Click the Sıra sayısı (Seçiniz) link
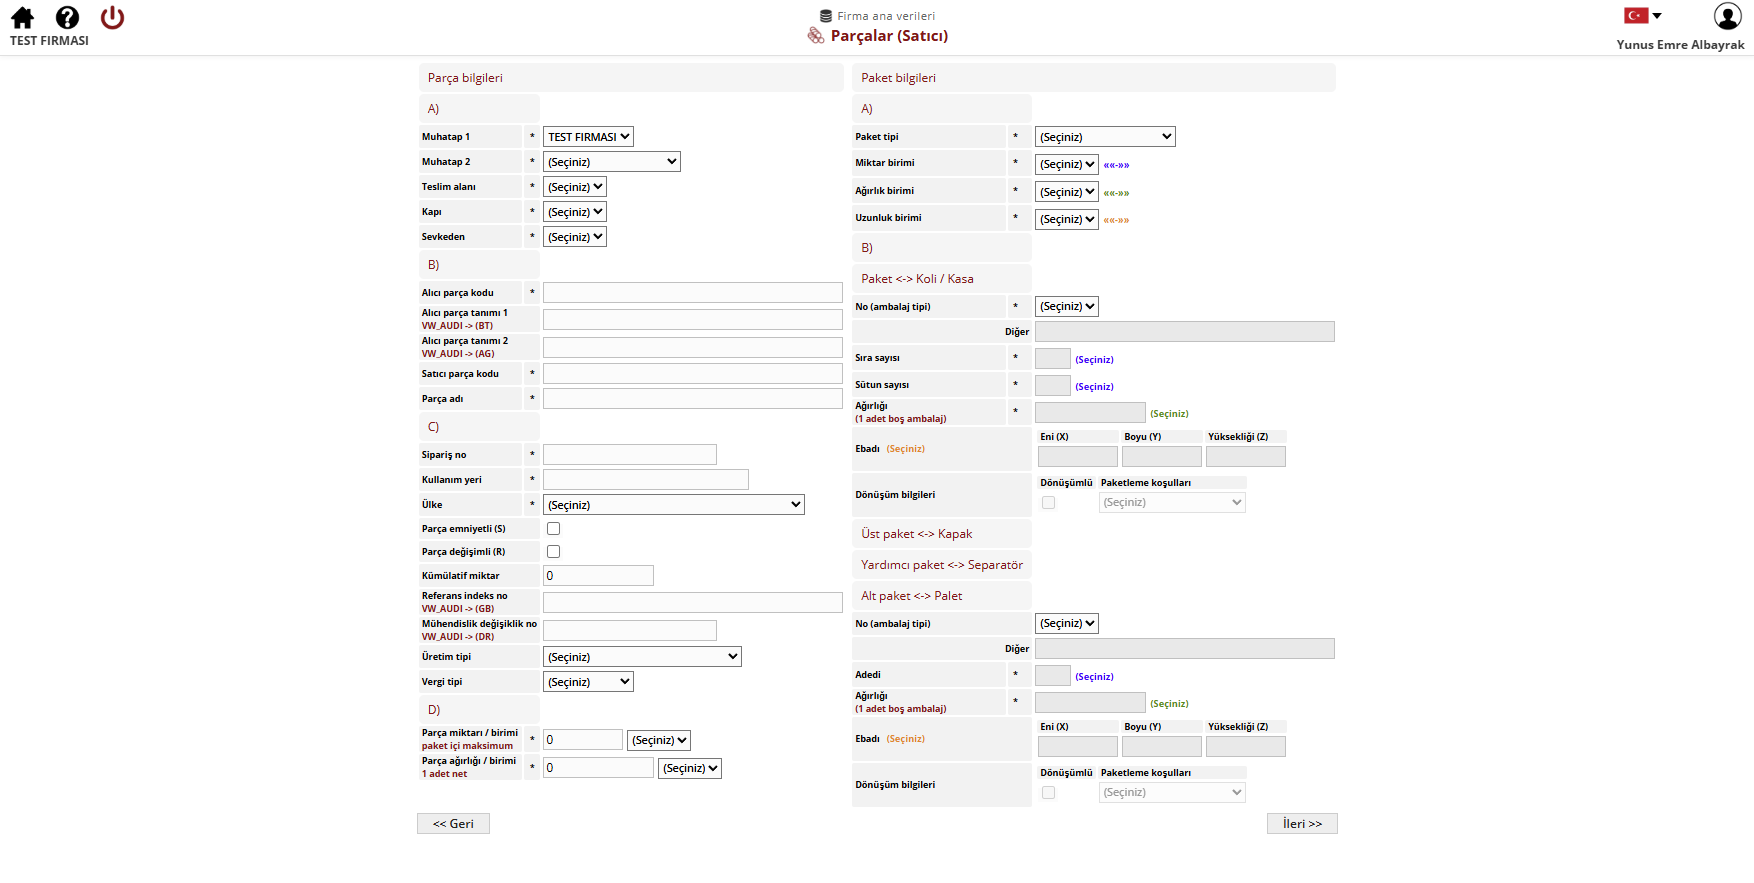Viewport: 1754px width, 883px height. (1094, 360)
